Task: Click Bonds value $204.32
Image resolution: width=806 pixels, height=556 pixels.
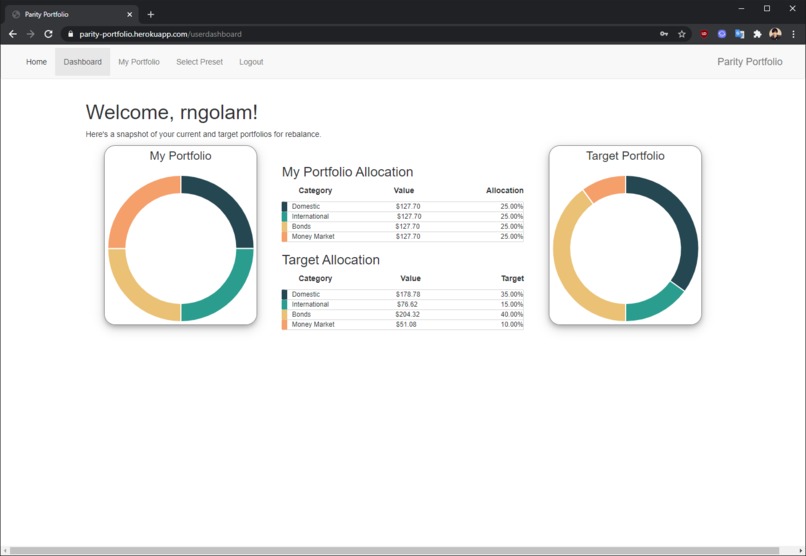Action: point(407,314)
